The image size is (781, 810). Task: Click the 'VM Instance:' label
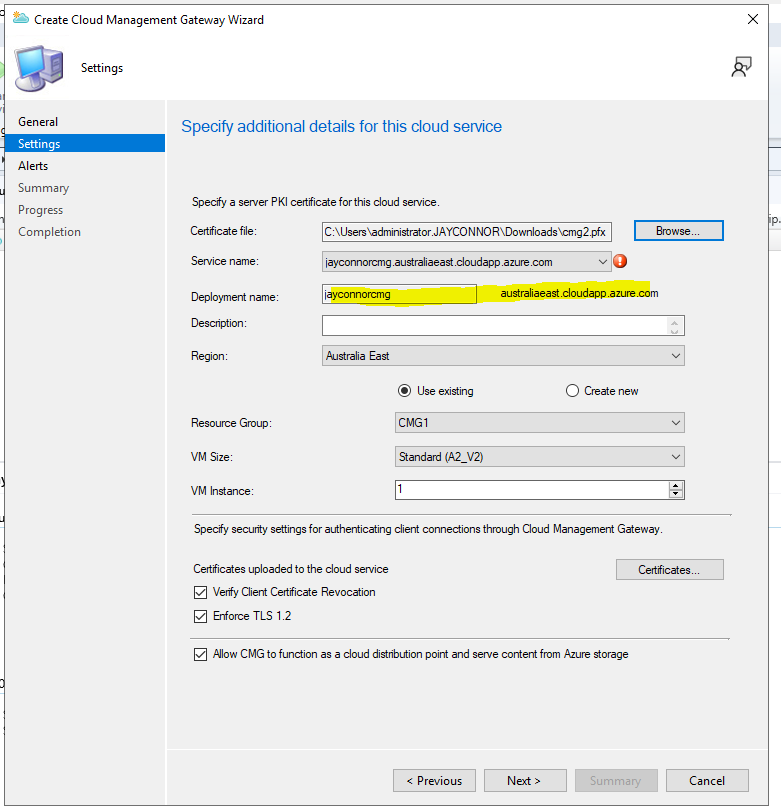[222, 491]
